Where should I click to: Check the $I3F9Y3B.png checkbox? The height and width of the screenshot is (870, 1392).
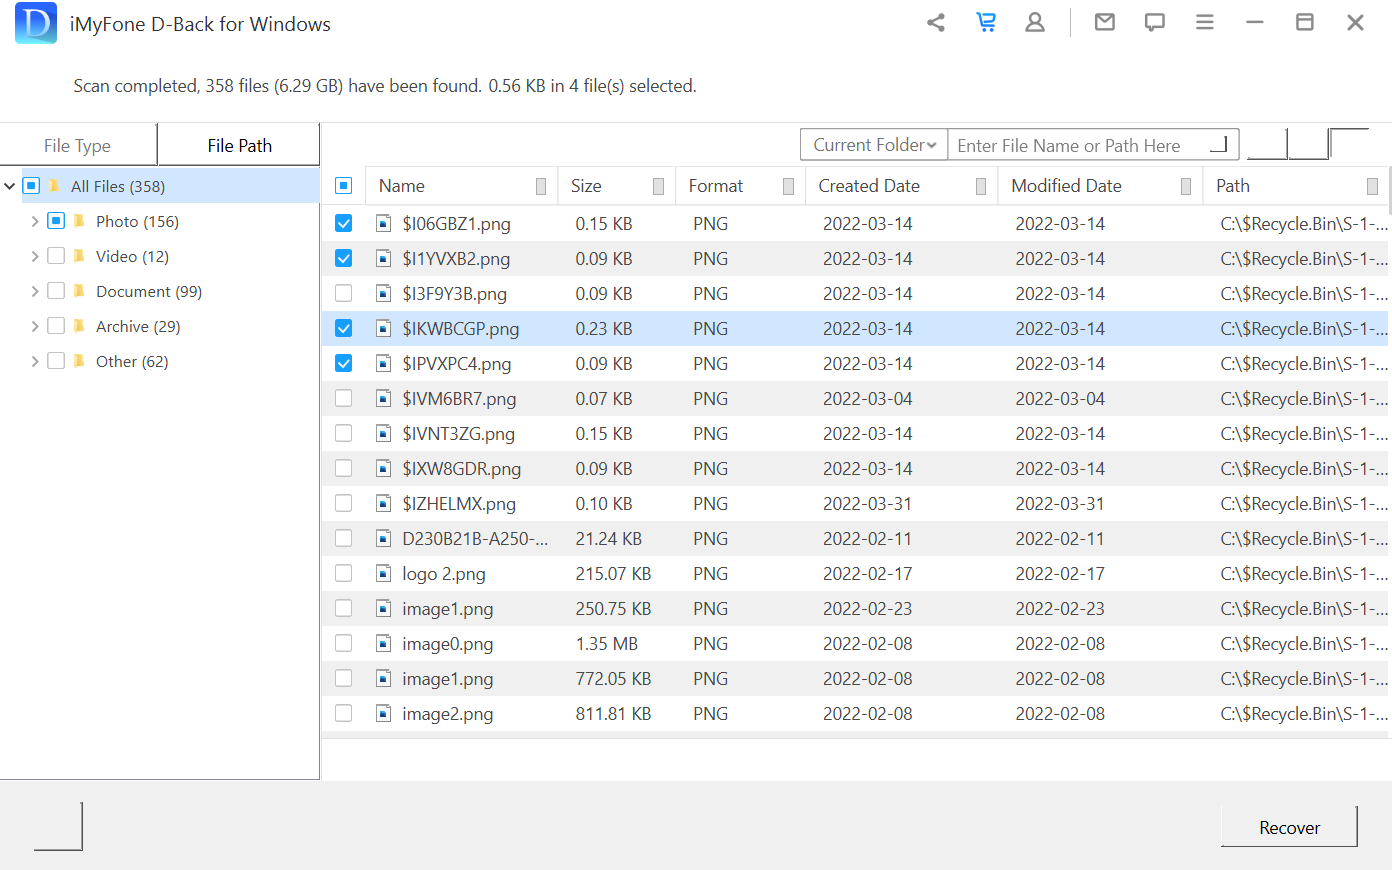point(343,293)
